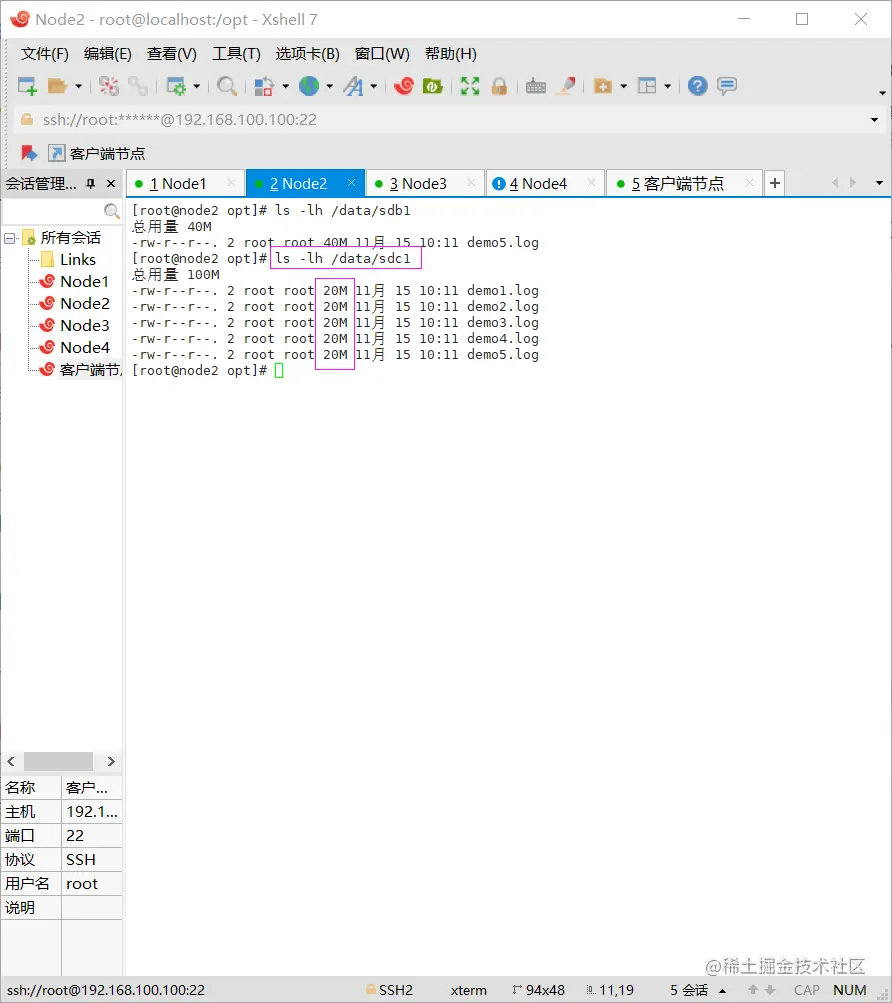Open the address bar history dropdown
Viewport: 892px width, 1003px height.
874,120
